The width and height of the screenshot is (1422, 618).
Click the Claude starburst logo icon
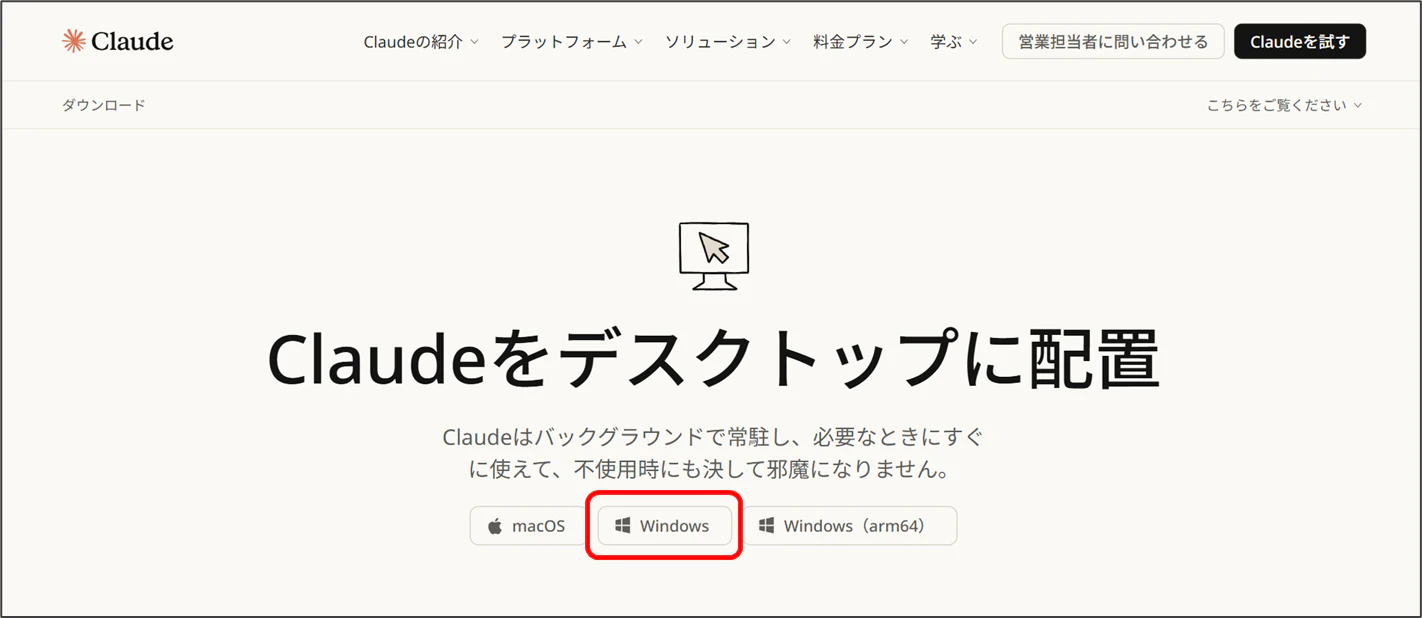click(x=73, y=41)
